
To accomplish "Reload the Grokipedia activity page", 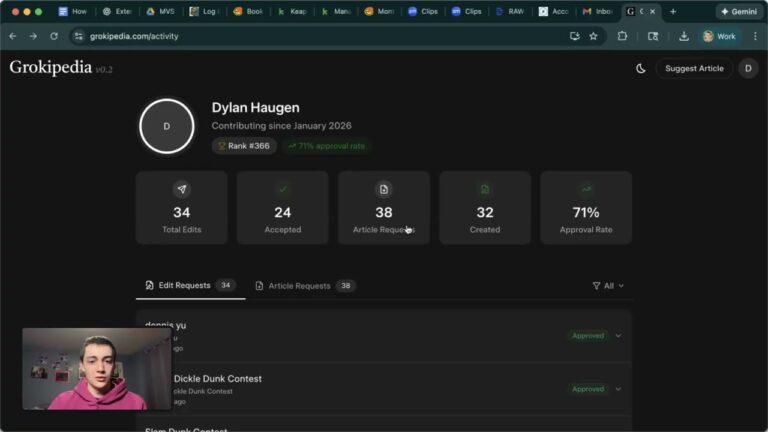I will [54, 36].
